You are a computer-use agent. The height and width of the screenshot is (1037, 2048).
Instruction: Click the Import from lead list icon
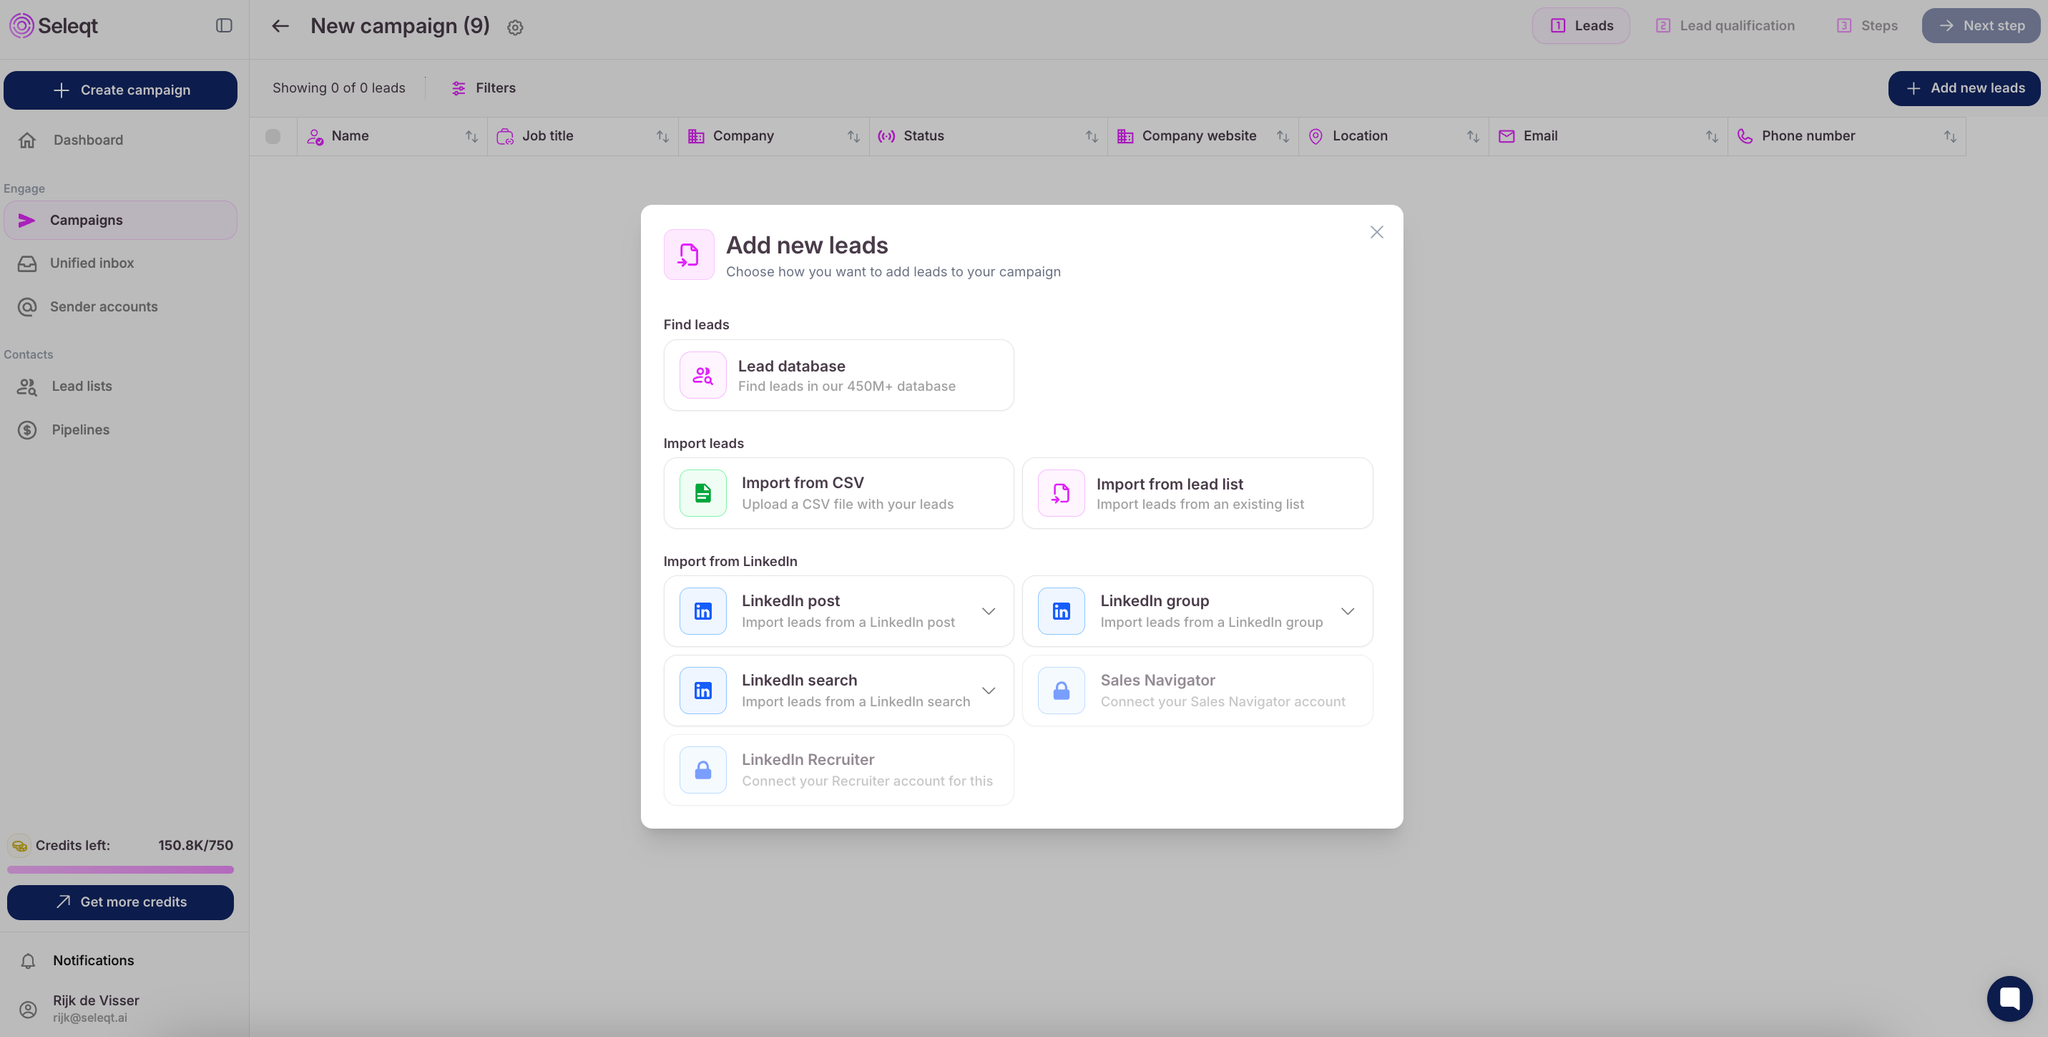click(x=1061, y=493)
